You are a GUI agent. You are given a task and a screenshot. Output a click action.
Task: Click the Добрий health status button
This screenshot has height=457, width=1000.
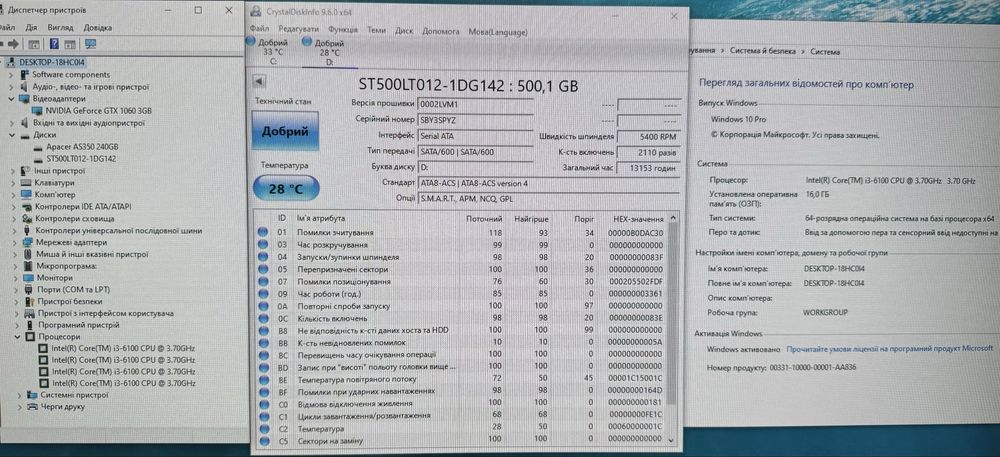[x=285, y=131]
